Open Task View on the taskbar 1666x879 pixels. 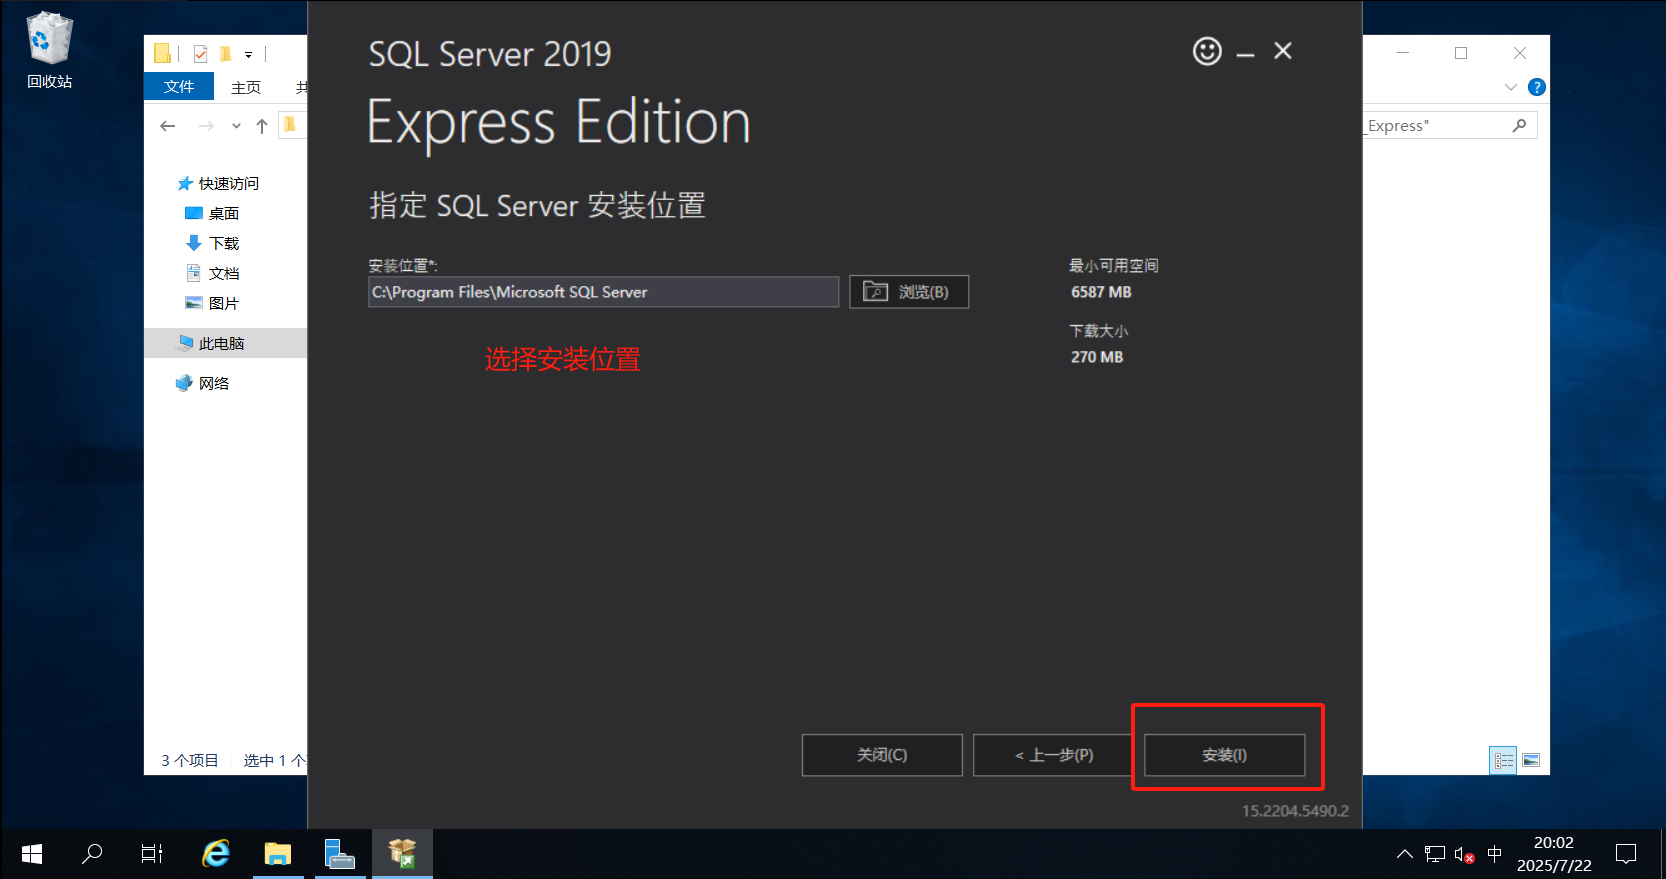(x=152, y=854)
